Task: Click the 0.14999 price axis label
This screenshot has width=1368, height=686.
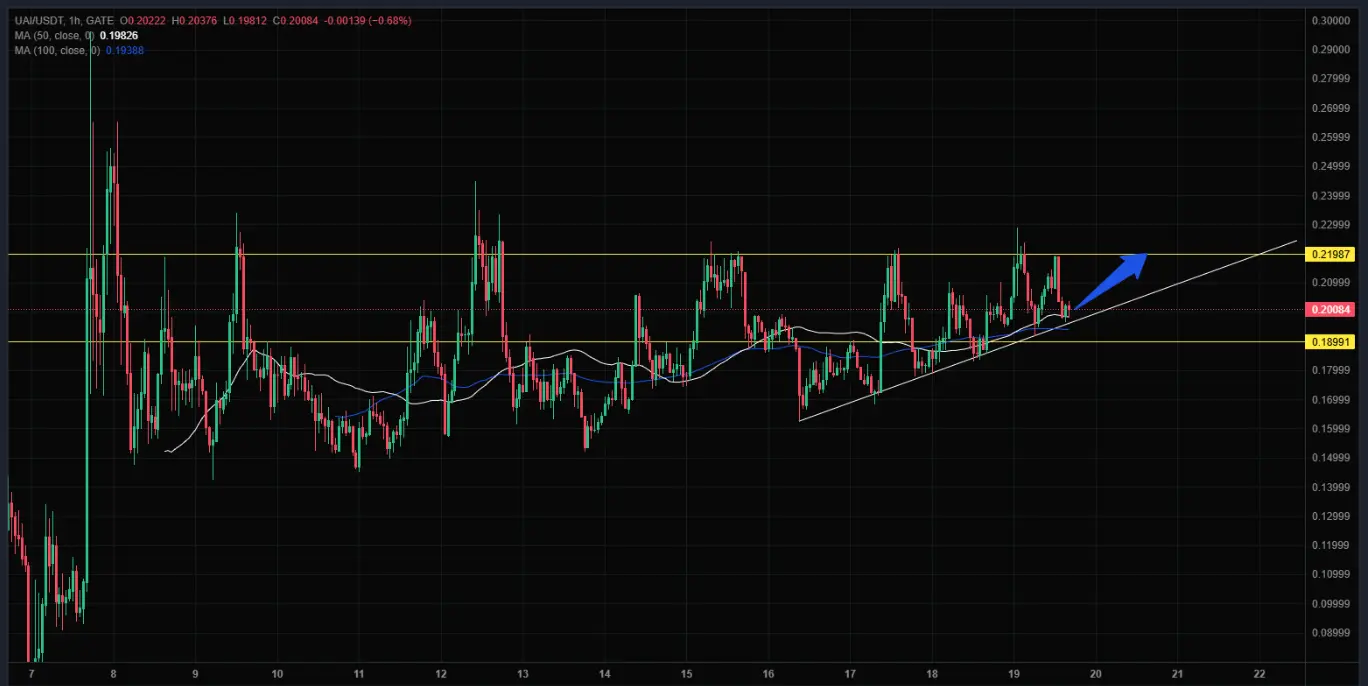Action: 1329,458
